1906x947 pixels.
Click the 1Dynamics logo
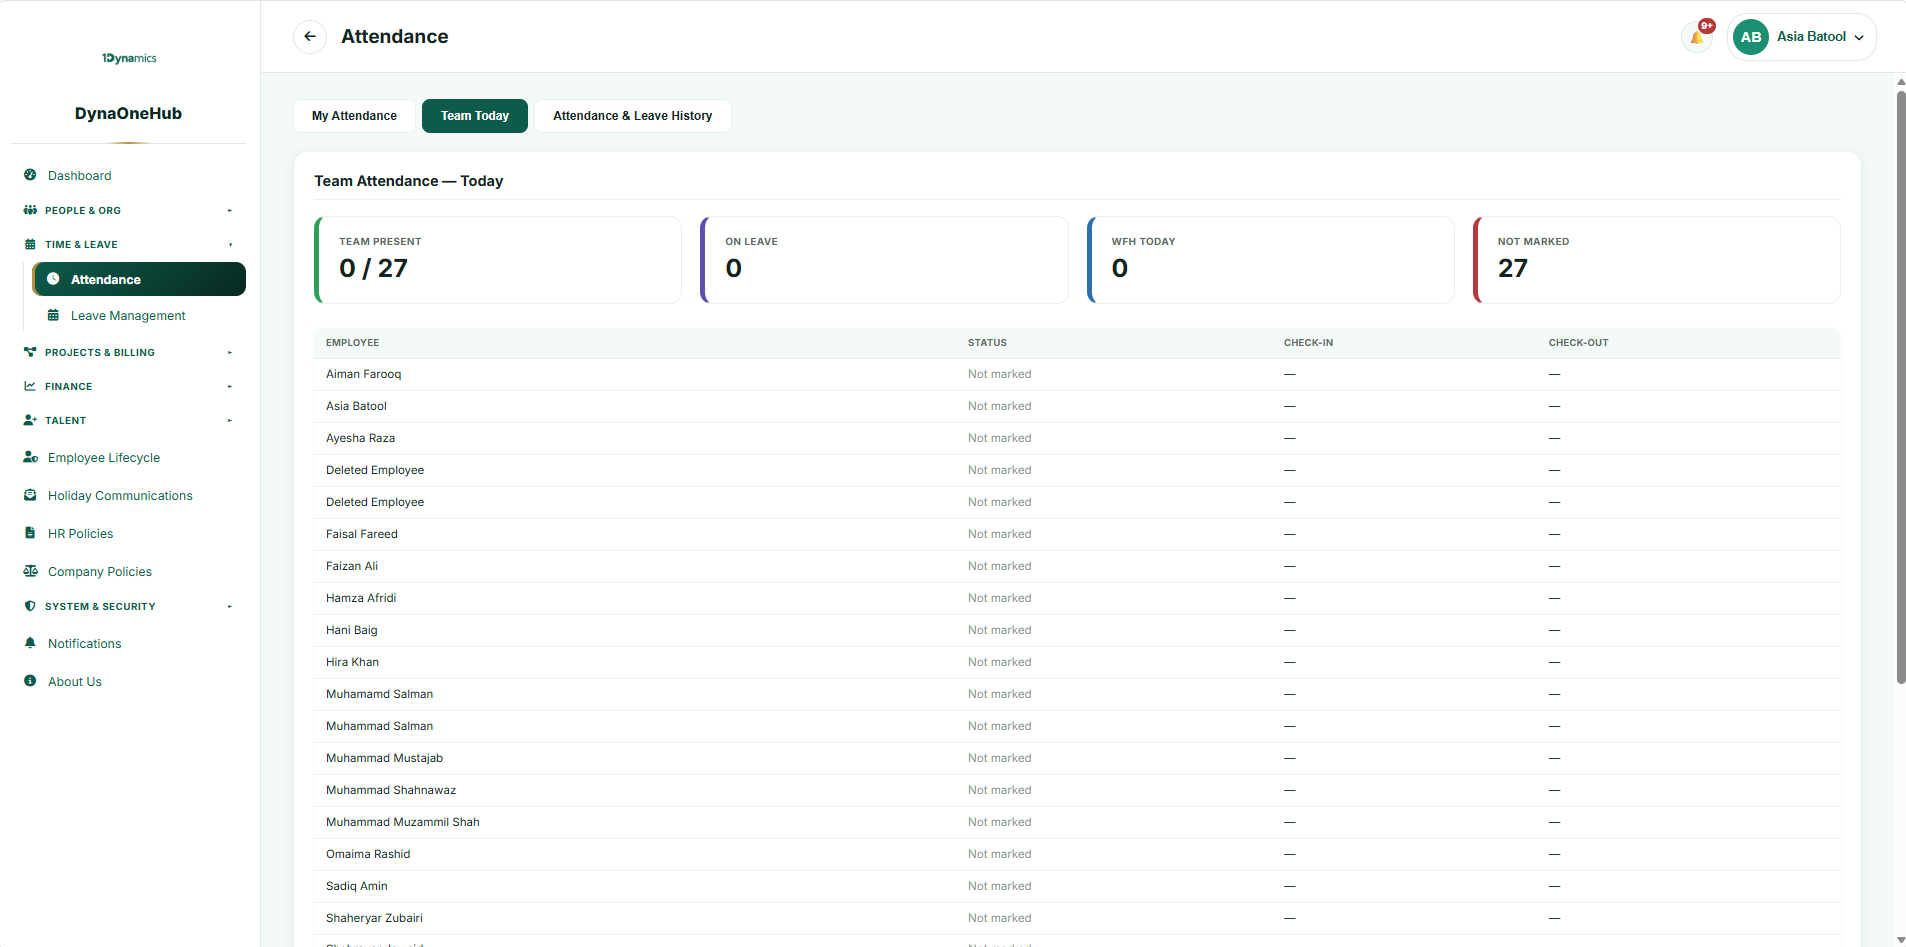129,58
